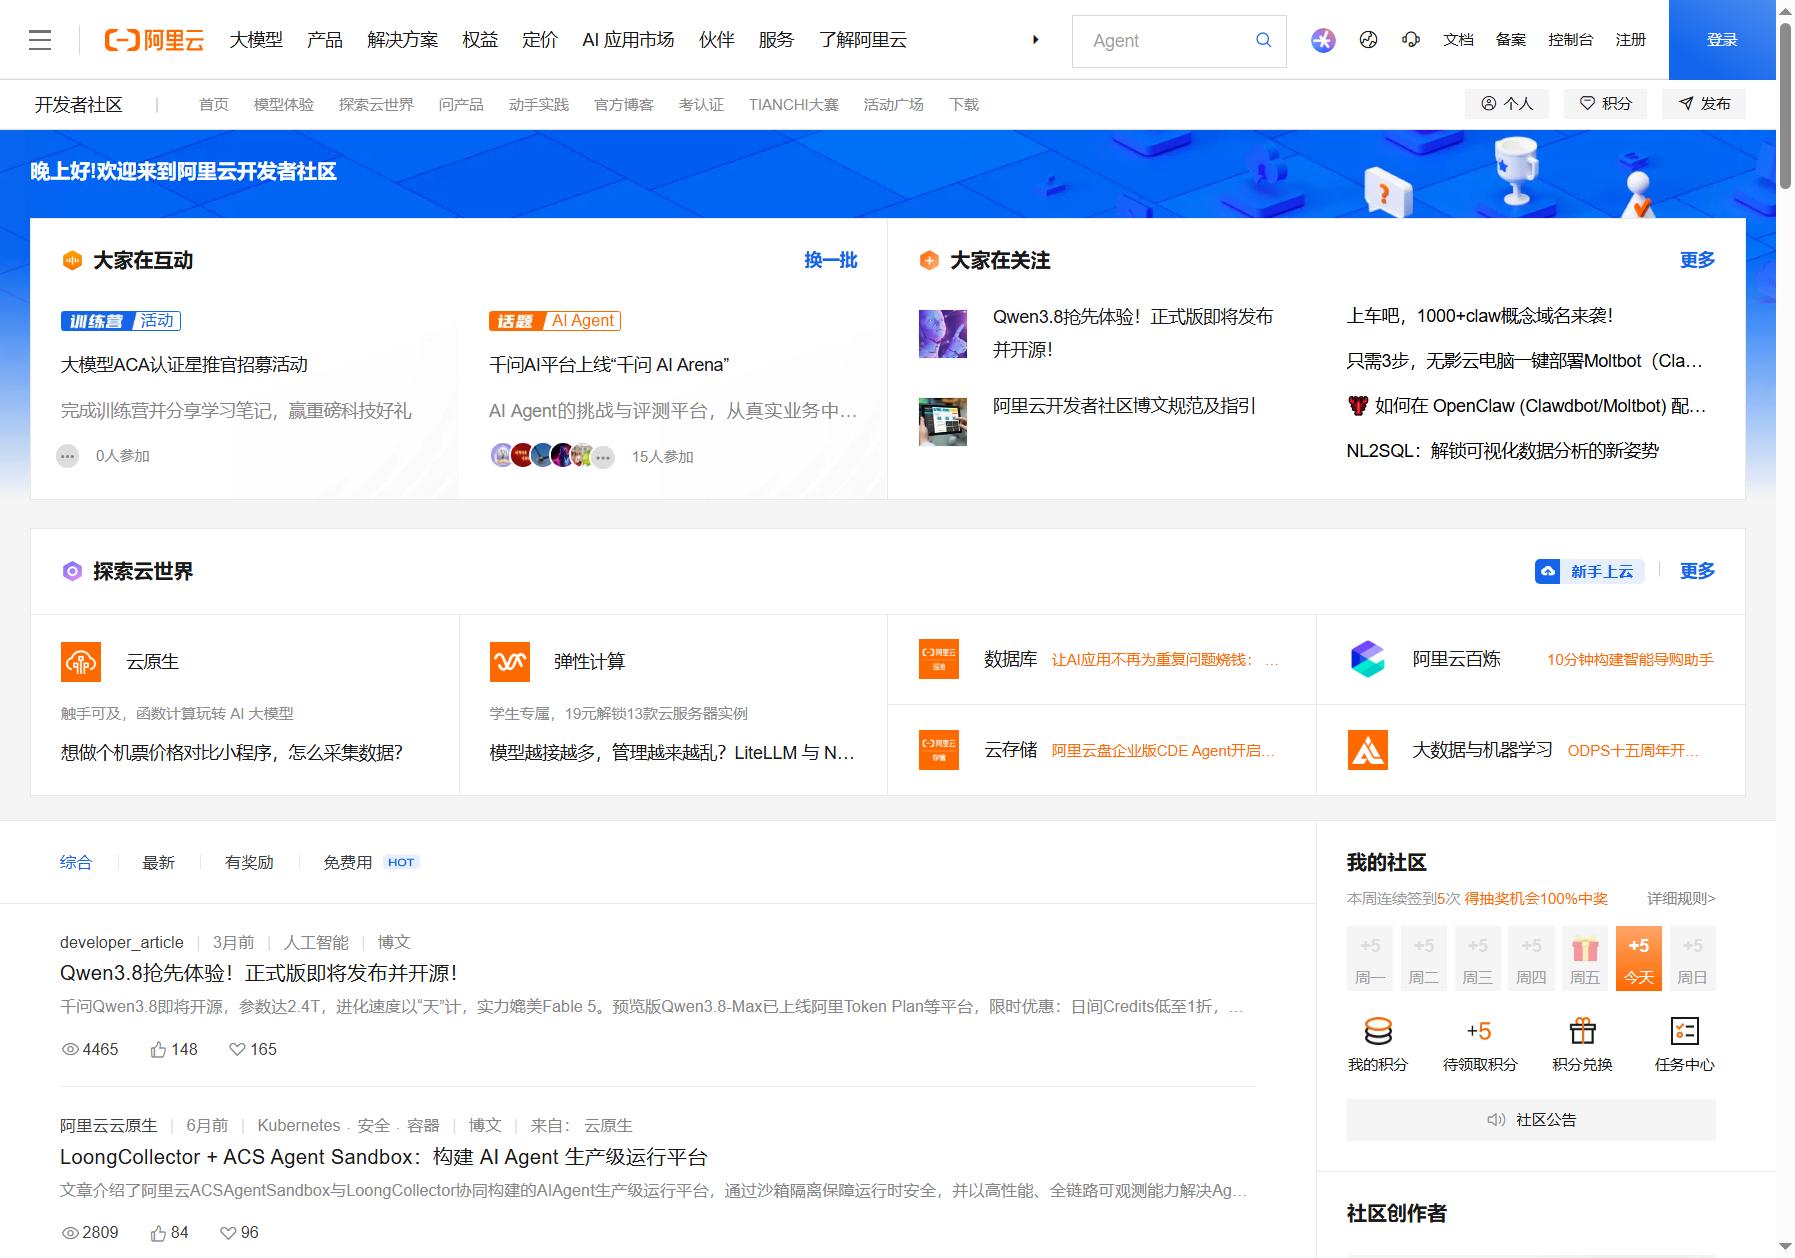Like the Qwen3.8 article thumbs-up

[x=158, y=1049]
